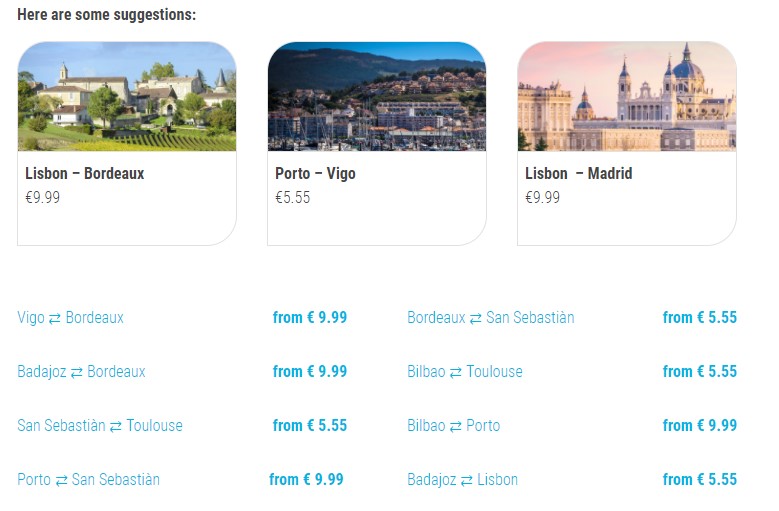
Task: Choose the Porto ⇄ San Sebastiàn route
Action: pyautogui.click(x=88, y=480)
